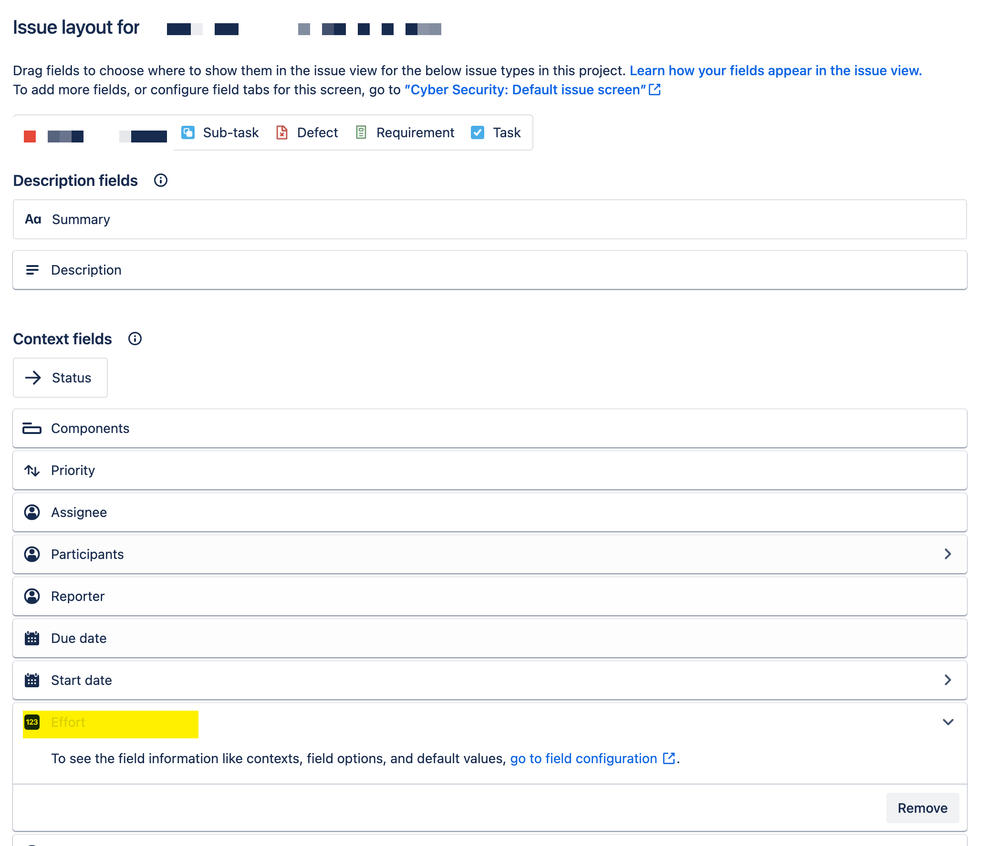Click the Start date calendar icon
Image resolution: width=999 pixels, height=846 pixels.
(32, 680)
